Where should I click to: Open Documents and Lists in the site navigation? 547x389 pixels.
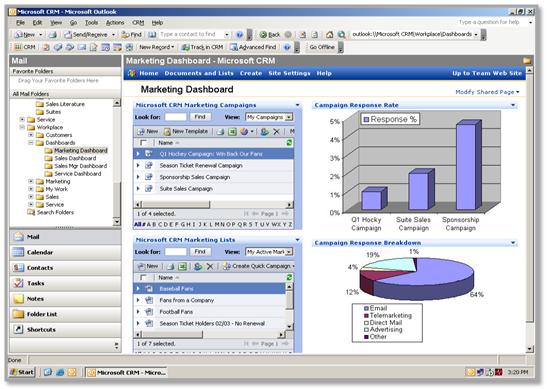[x=199, y=73]
